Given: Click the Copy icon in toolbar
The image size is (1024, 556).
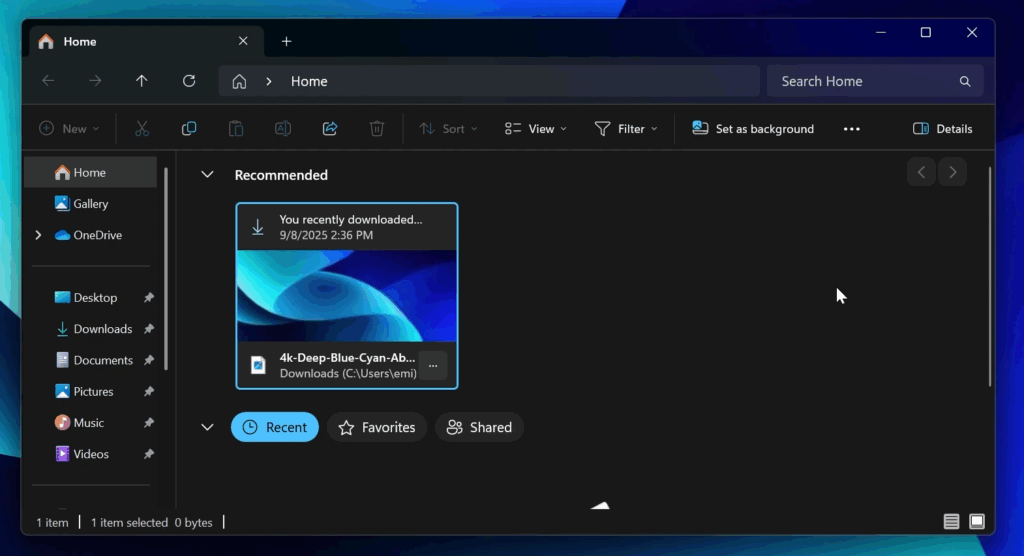Looking at the screenshot, I should click(189, 129).
